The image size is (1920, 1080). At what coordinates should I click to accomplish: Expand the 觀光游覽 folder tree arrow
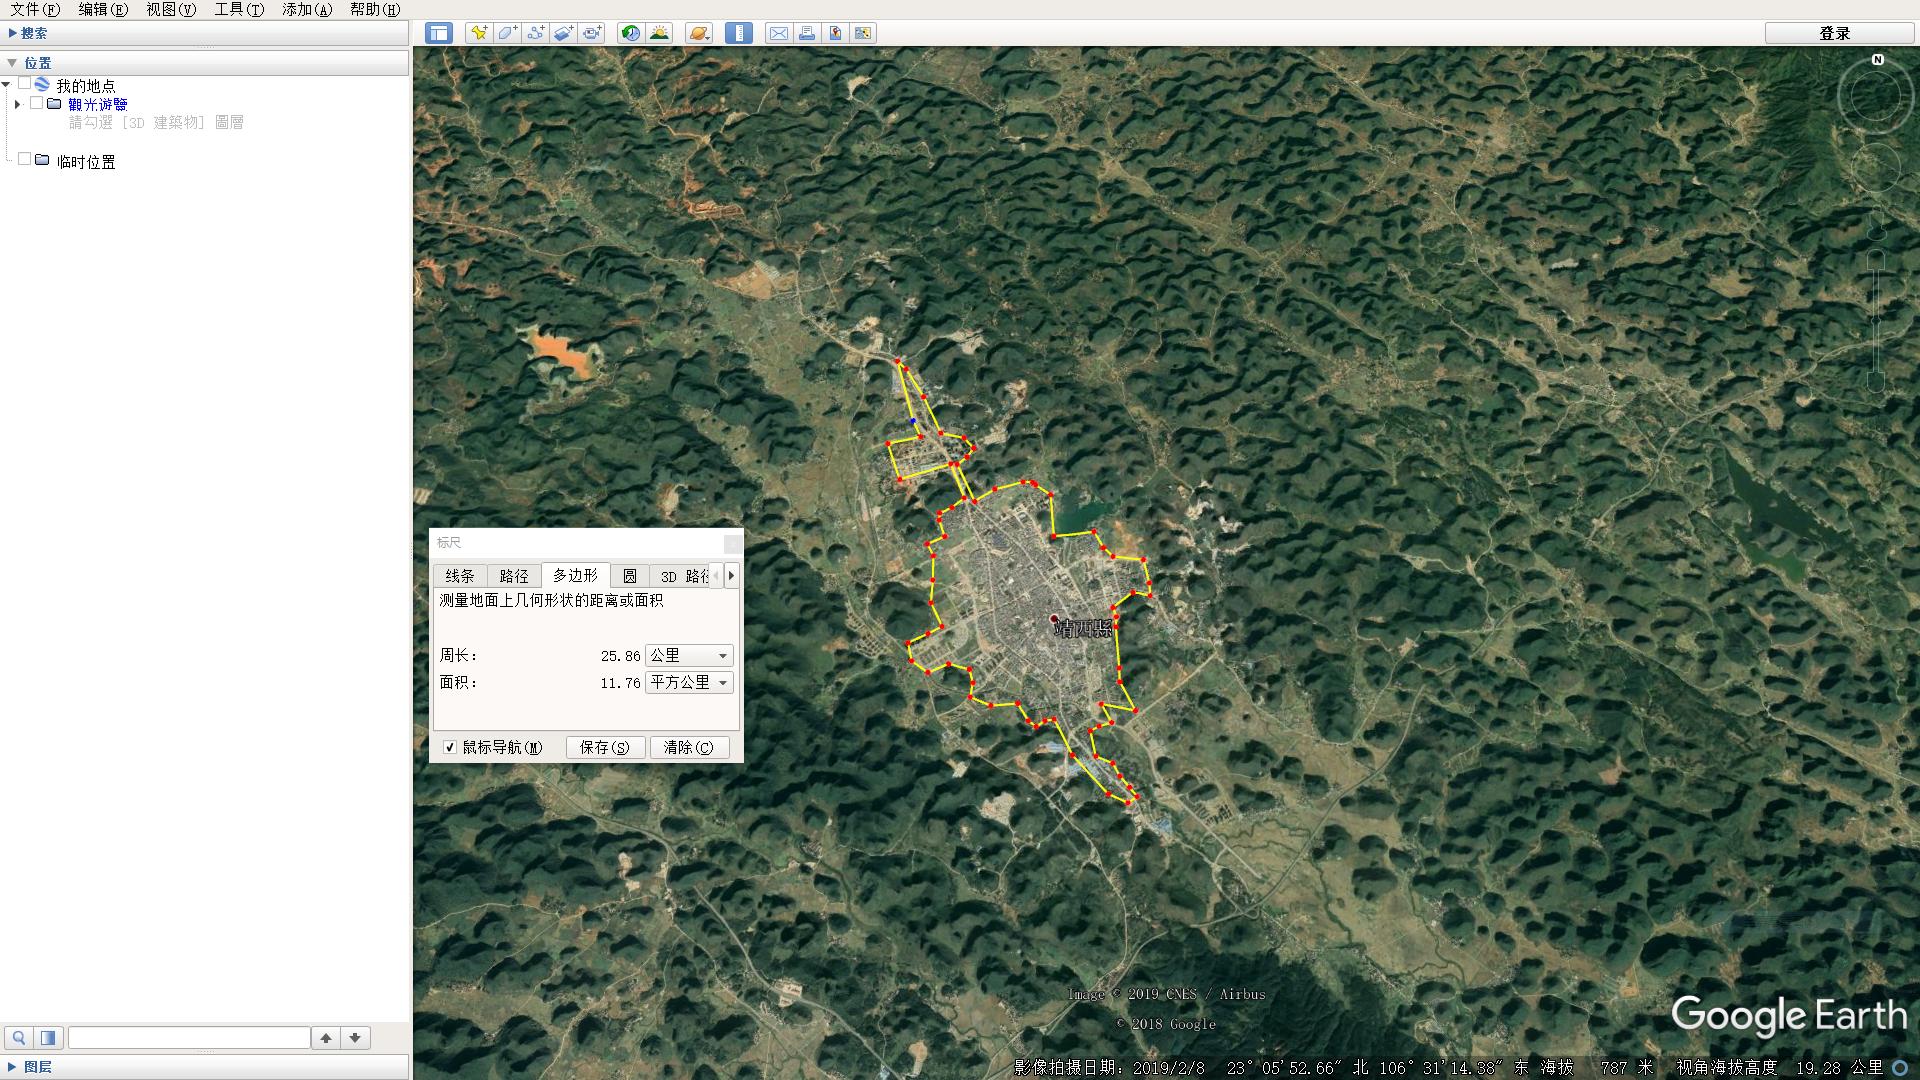pyautogui.click(x=17, y=104)
